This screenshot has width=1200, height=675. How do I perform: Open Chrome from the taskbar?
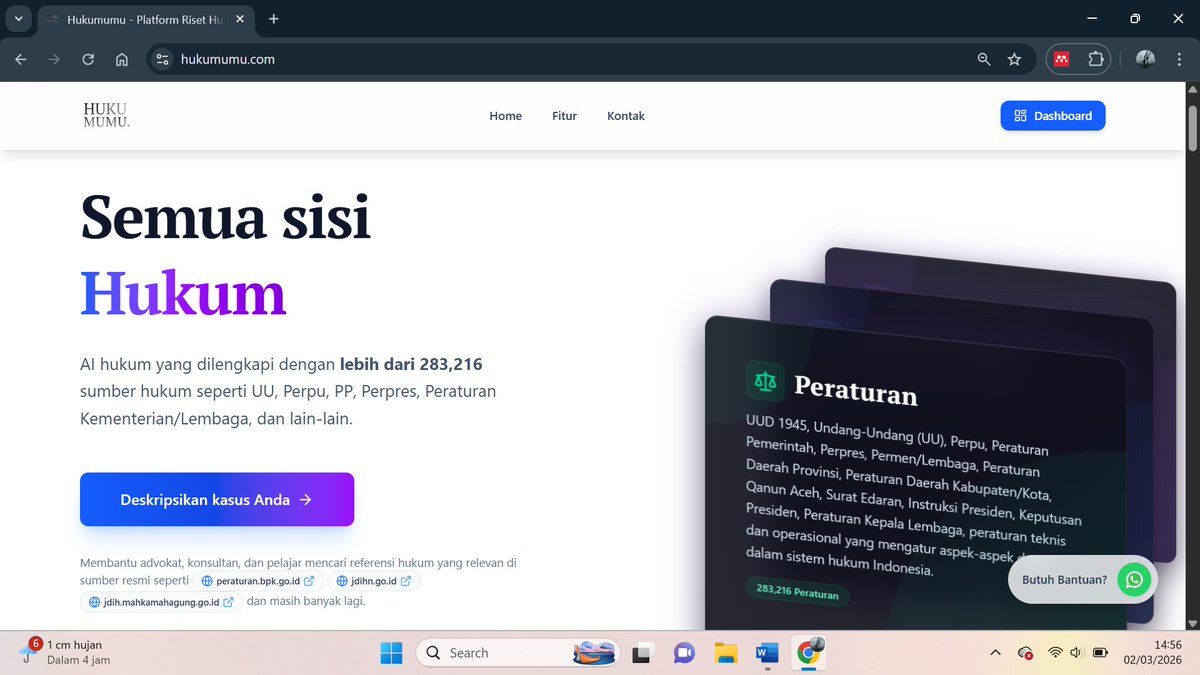point(808,653)
